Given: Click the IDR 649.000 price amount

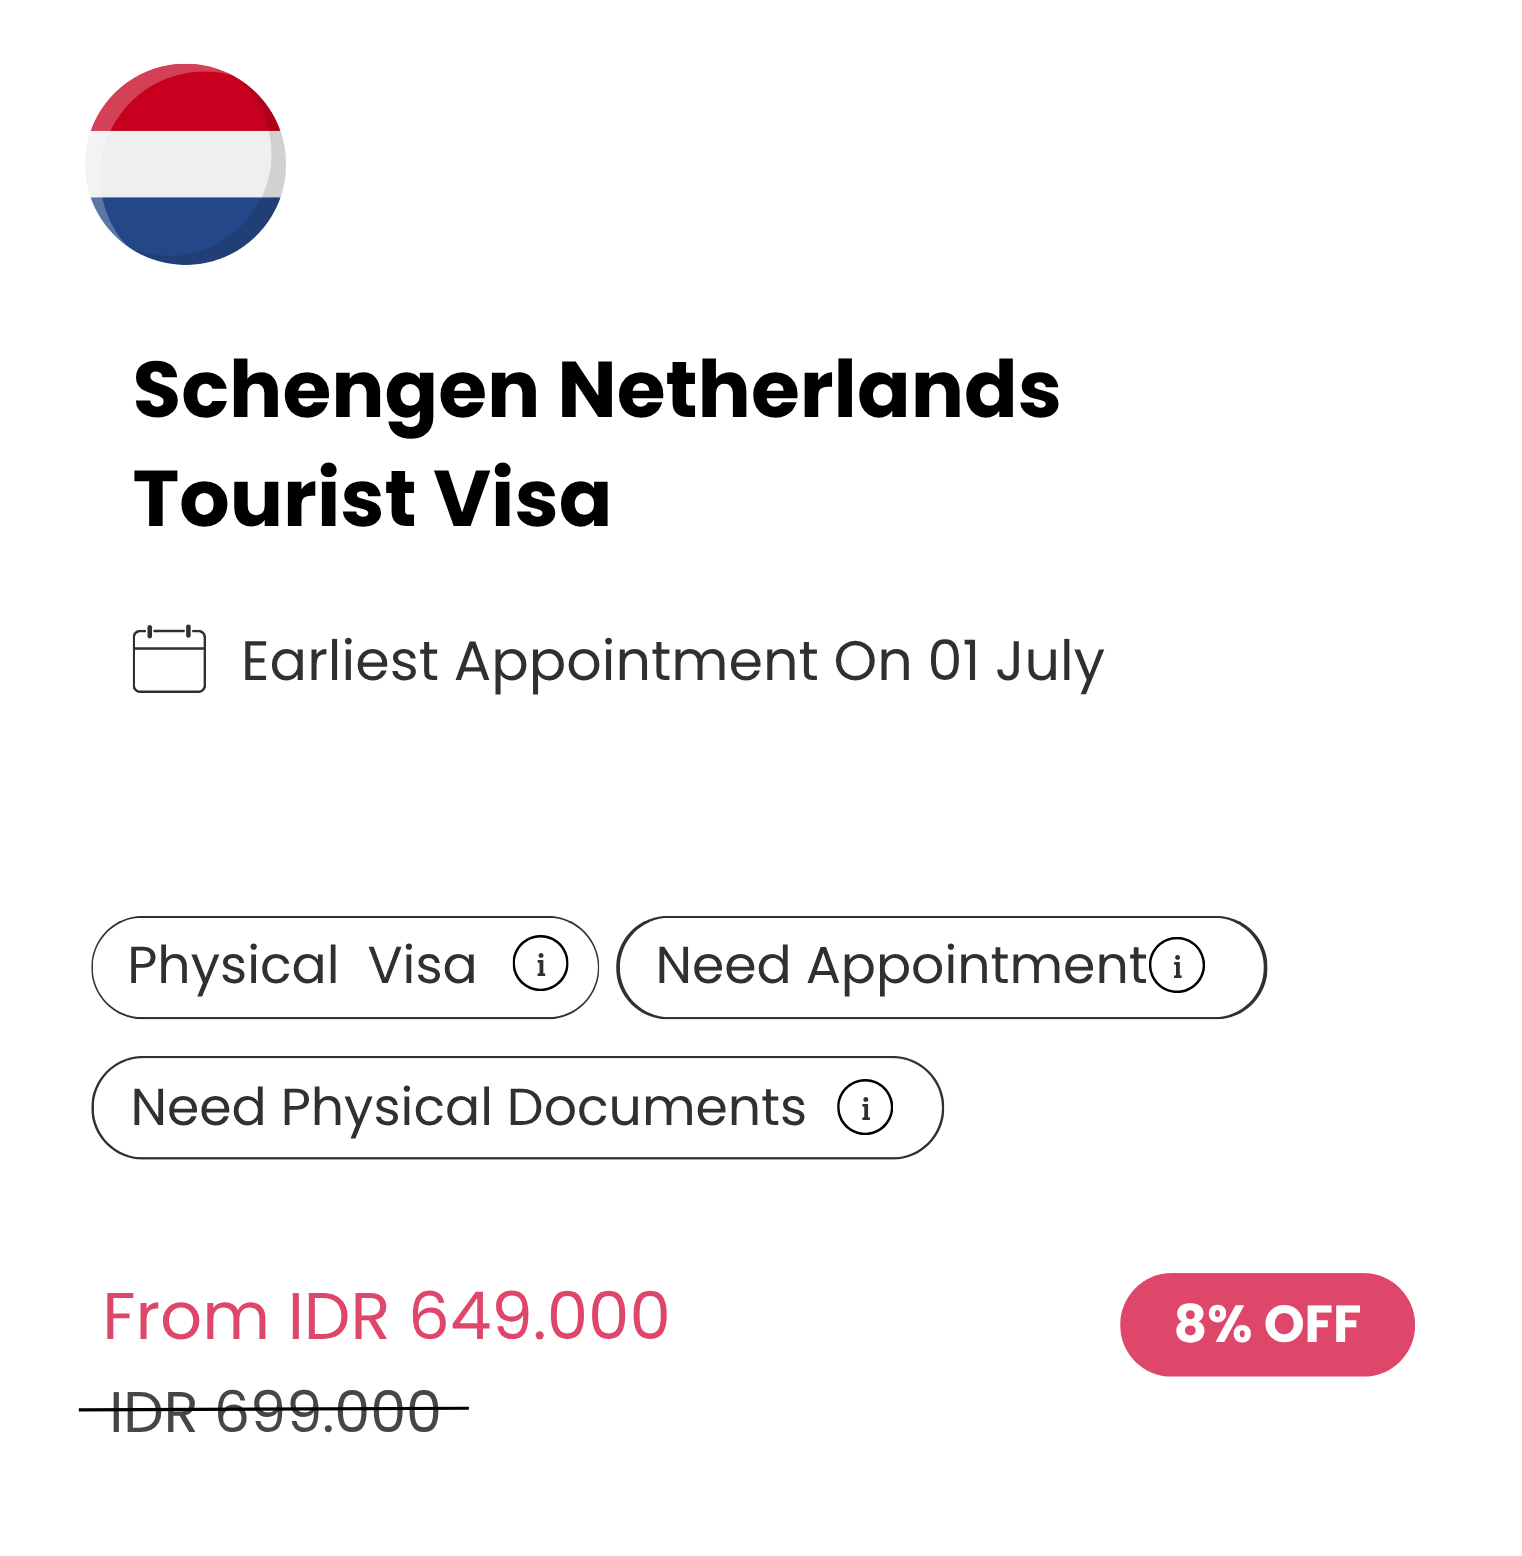Looking at the screenshot, I should click(478, 1316).
